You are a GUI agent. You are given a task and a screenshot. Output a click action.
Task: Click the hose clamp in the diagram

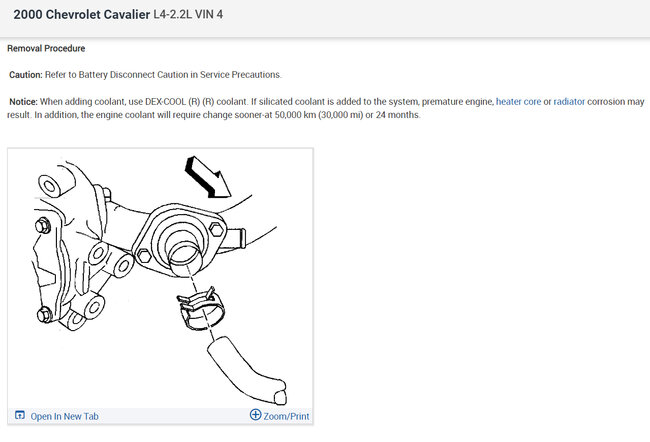click(201, 308)
